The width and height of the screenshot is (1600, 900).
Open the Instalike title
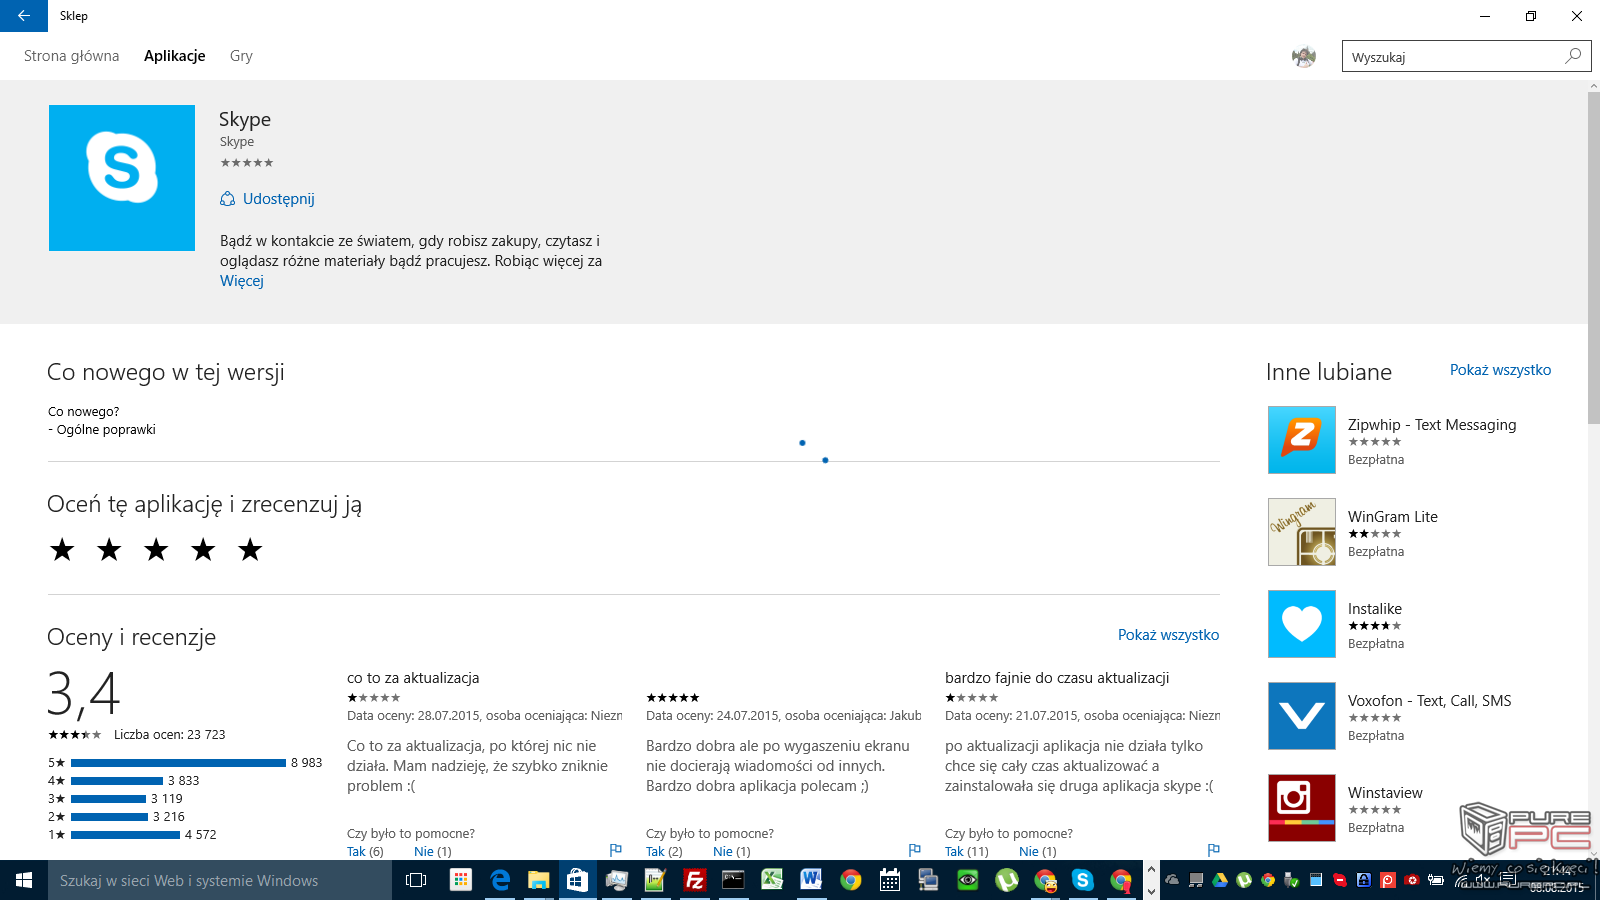[x=1375, y=609]
